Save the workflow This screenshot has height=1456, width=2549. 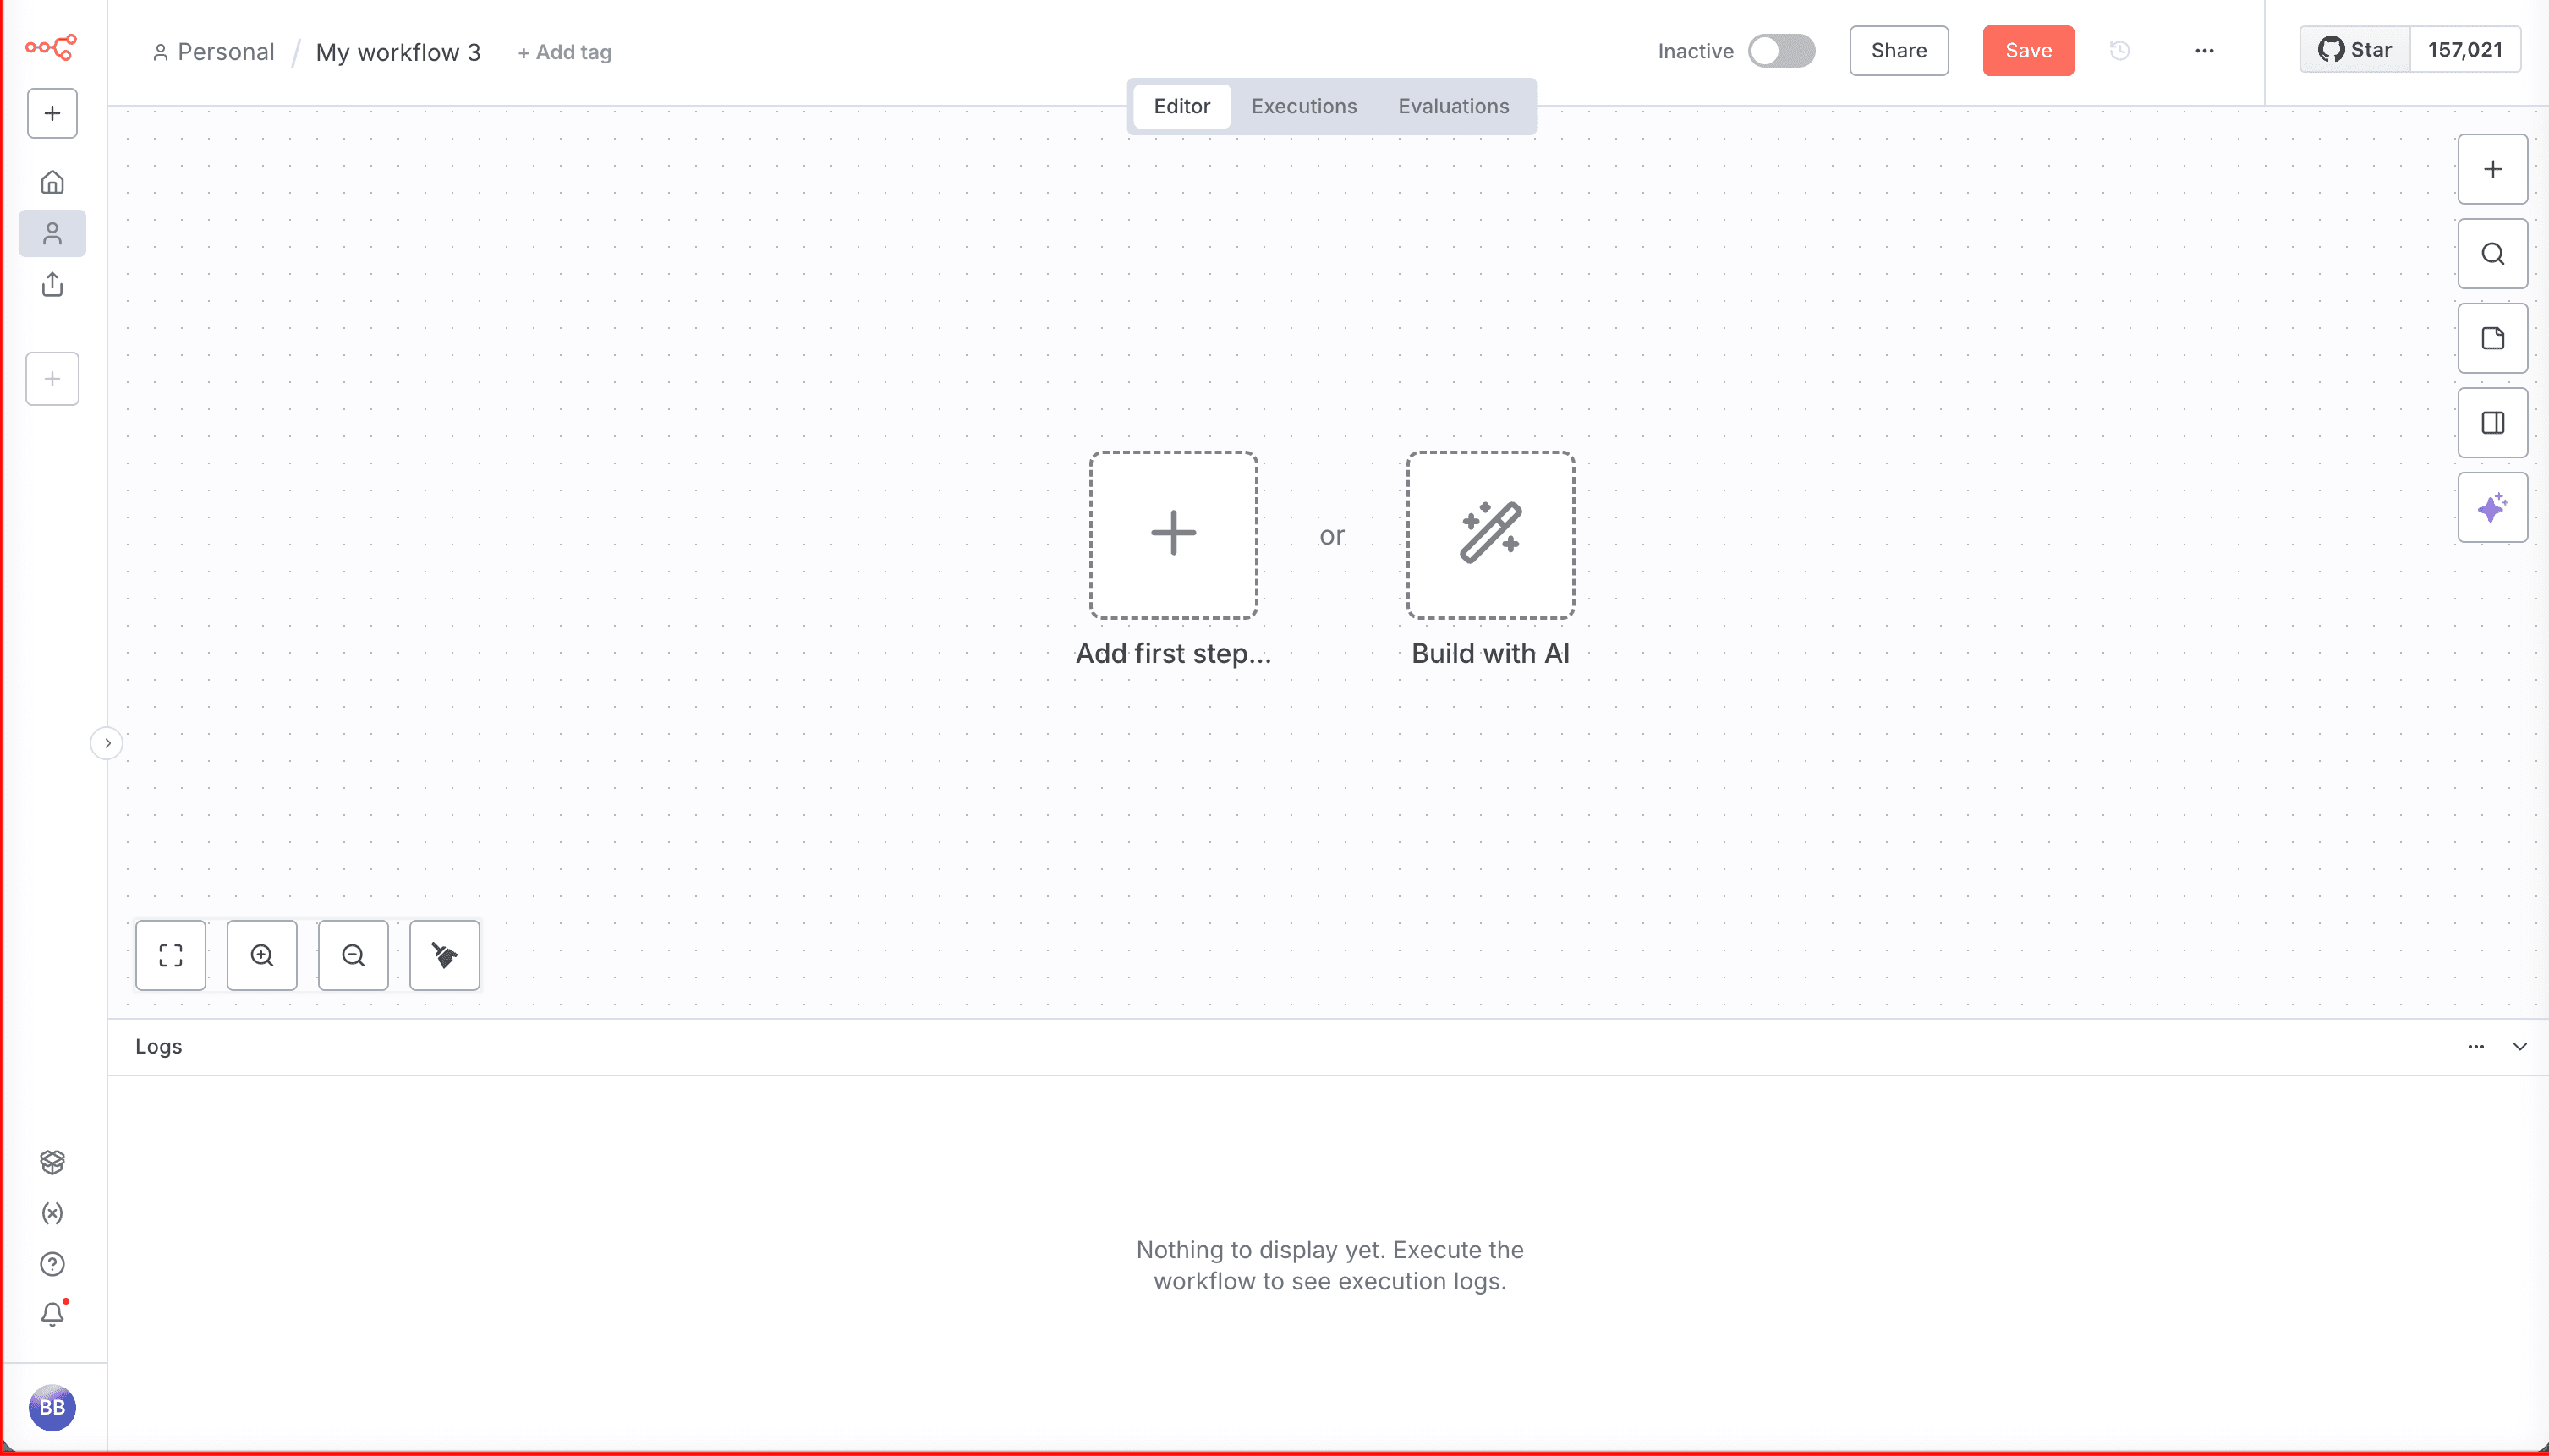[x=2027, y=50]
